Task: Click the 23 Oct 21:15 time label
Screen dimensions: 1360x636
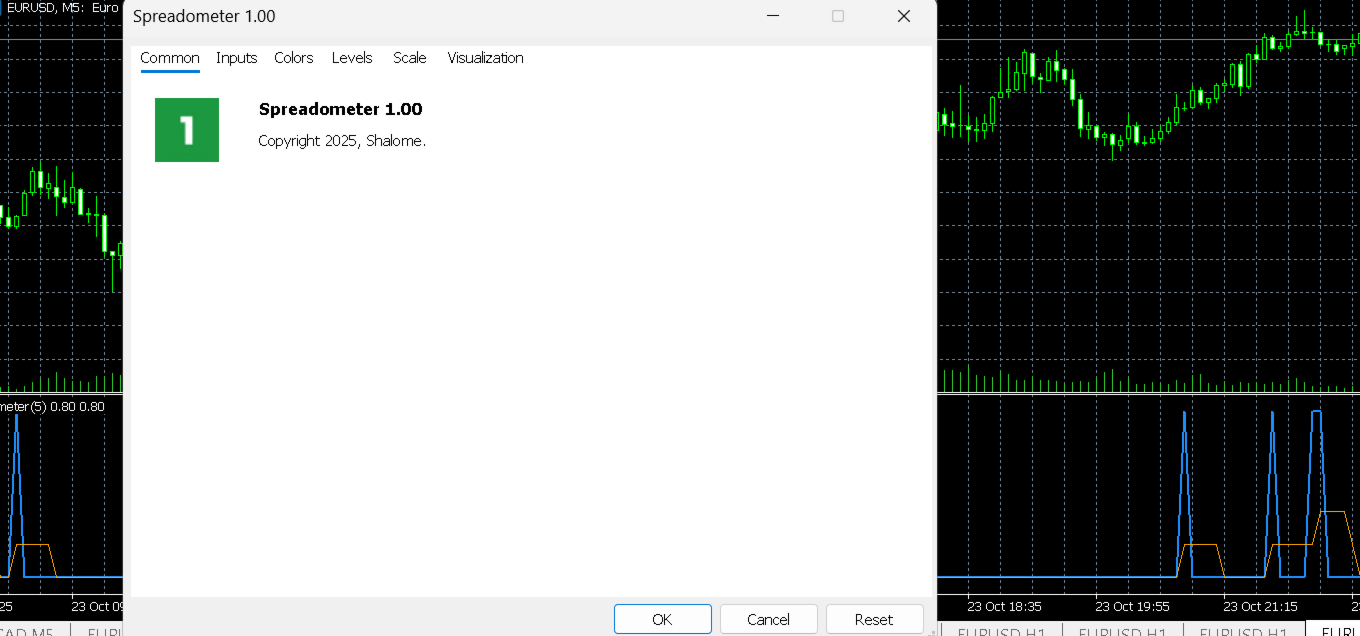Action: [1260, 606]
